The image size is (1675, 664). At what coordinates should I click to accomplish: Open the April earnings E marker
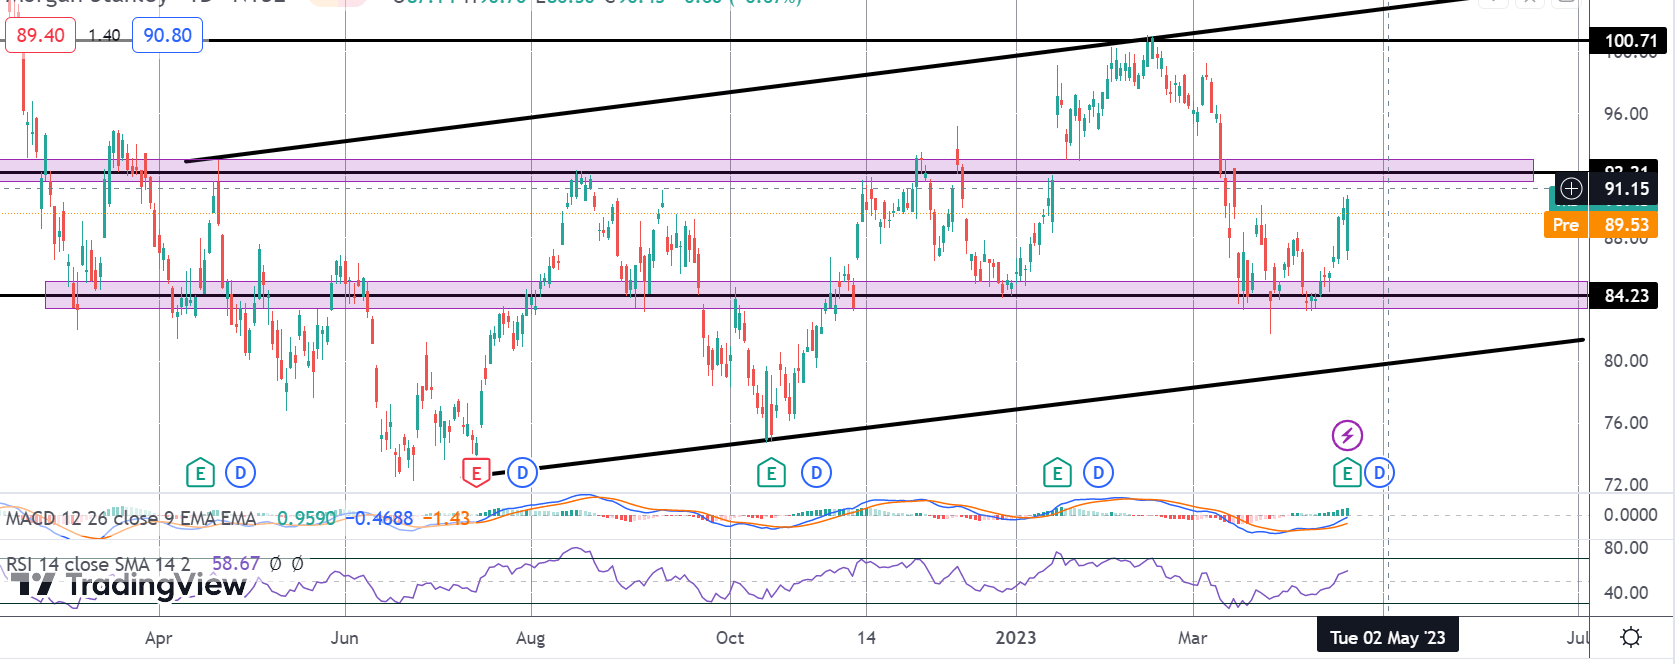pyautogui.click(x=200, y=473)
